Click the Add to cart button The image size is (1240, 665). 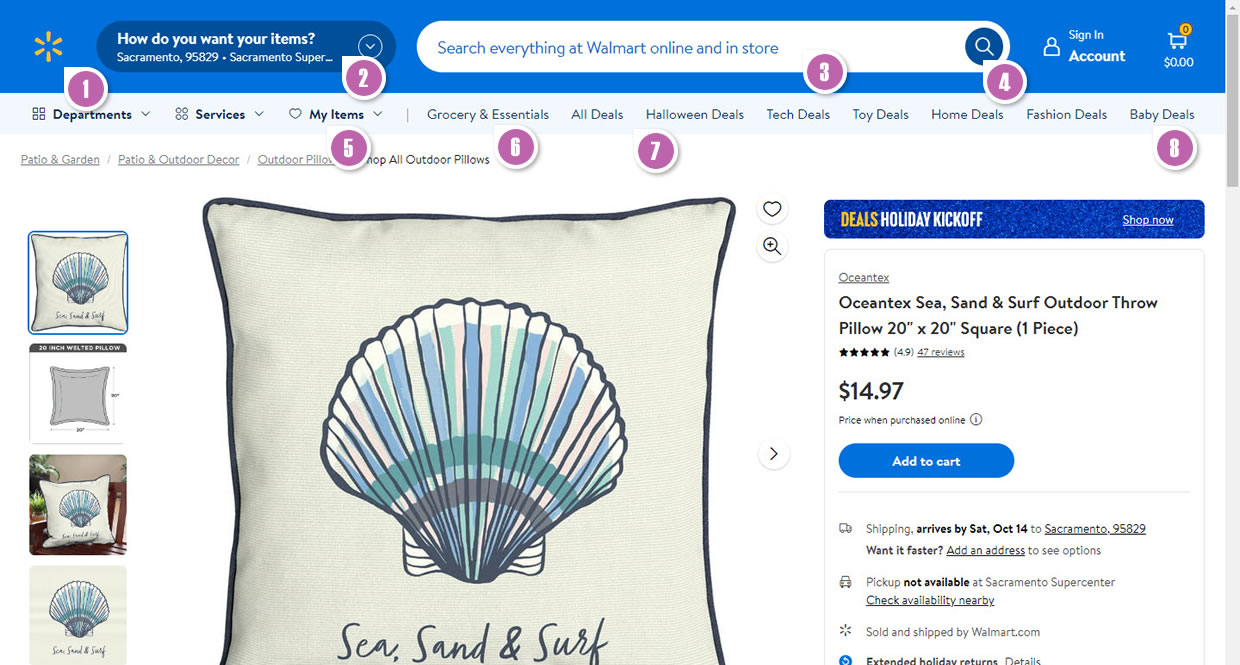point(925,461)
